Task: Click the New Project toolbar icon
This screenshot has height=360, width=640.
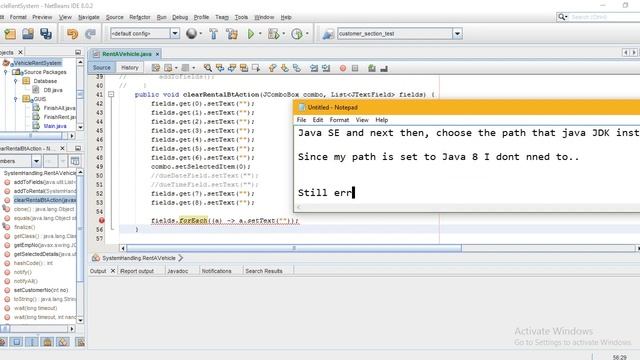Action: coord(10,34)
